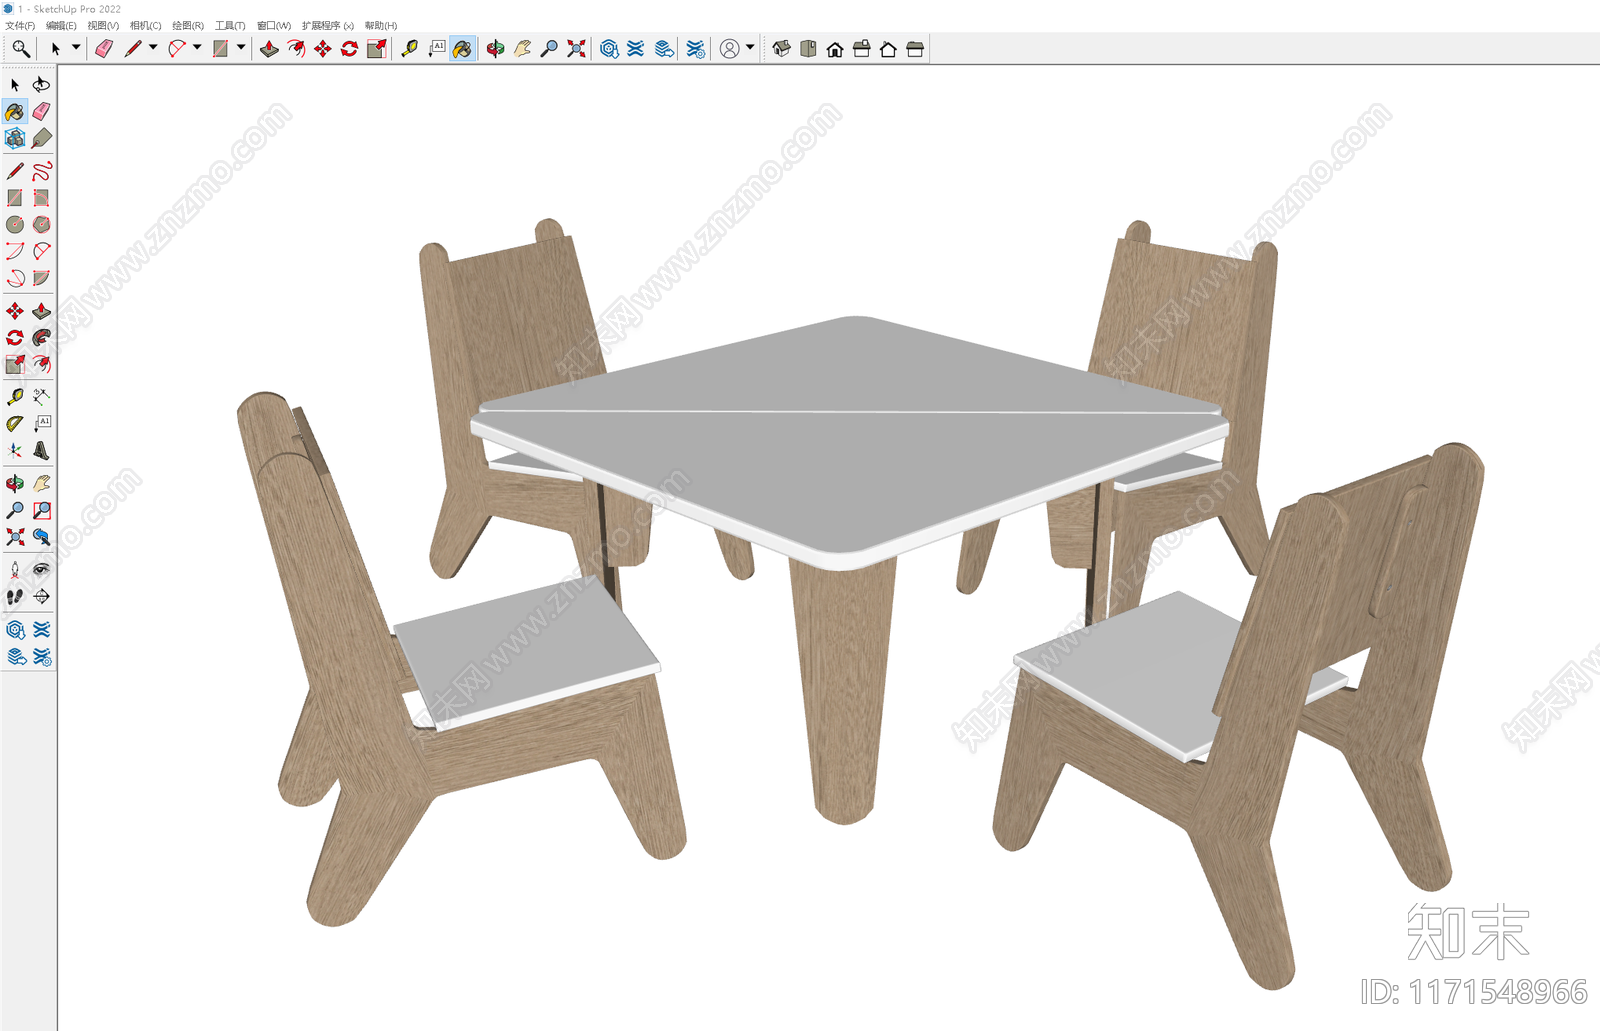
Task: Select the Dimension tool
Action: [x=41, y=397]
